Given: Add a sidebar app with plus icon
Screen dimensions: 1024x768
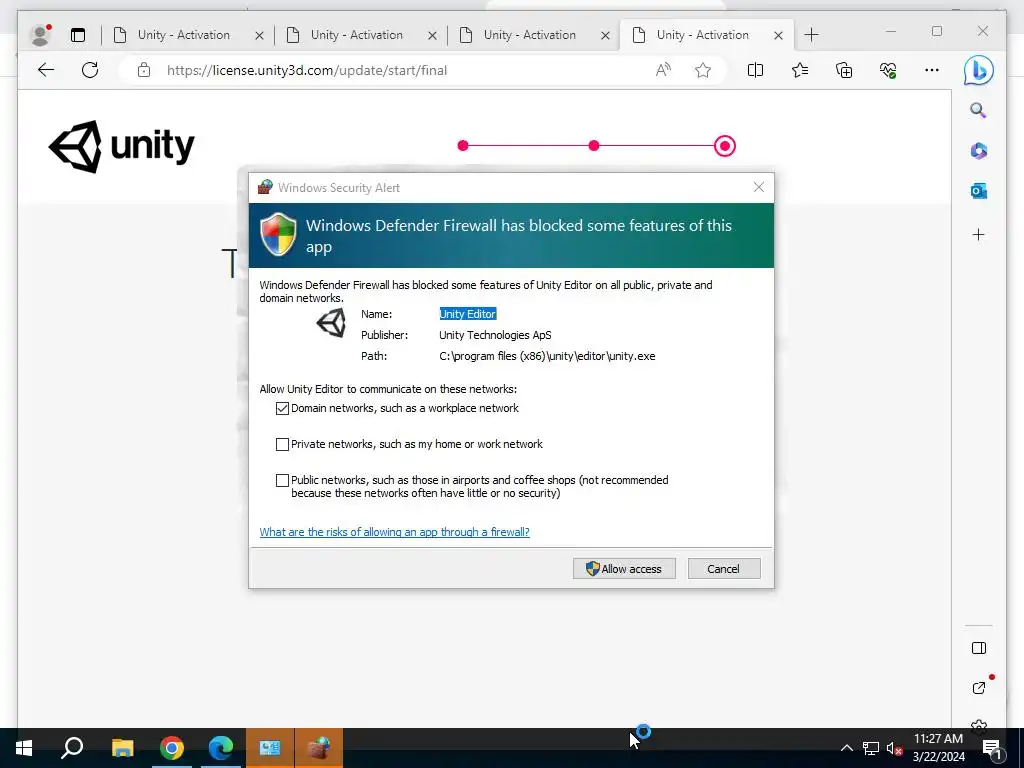Looking at the screenshot, I should point(978,234).
